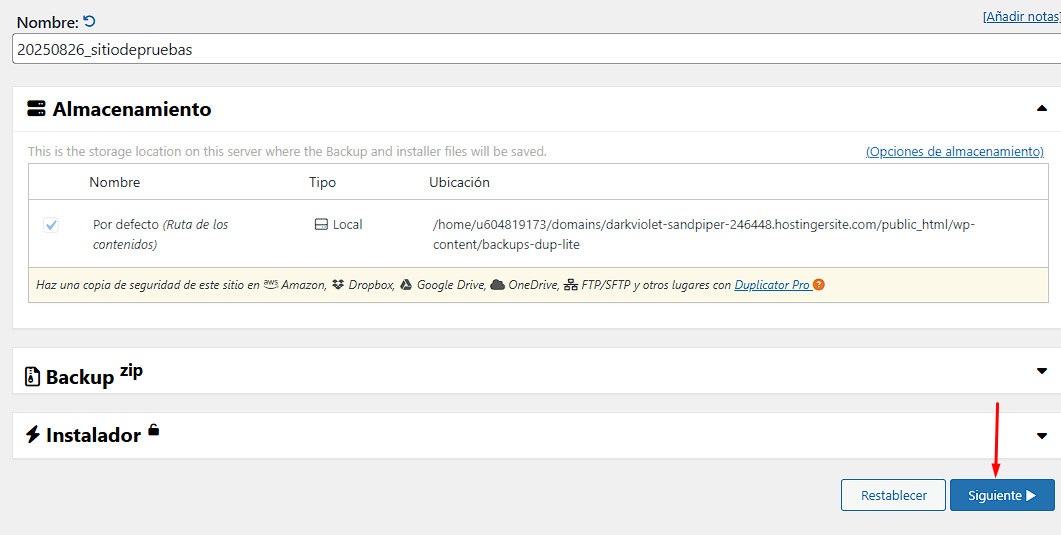Viewport: 1061px width, 535px height.
Task: Click the OneDrive cloud icon
Action: [497, 285]
